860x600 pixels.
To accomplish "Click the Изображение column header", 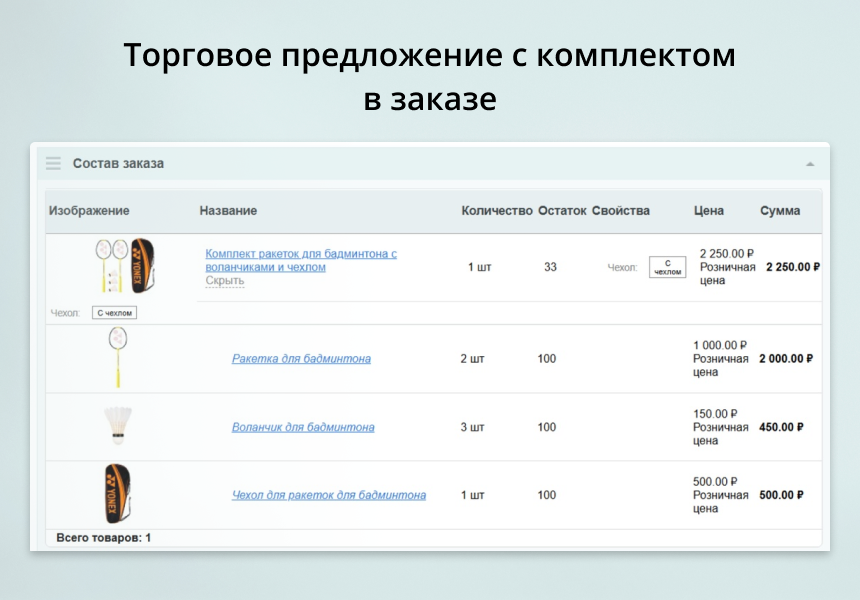I will [89, 211].
